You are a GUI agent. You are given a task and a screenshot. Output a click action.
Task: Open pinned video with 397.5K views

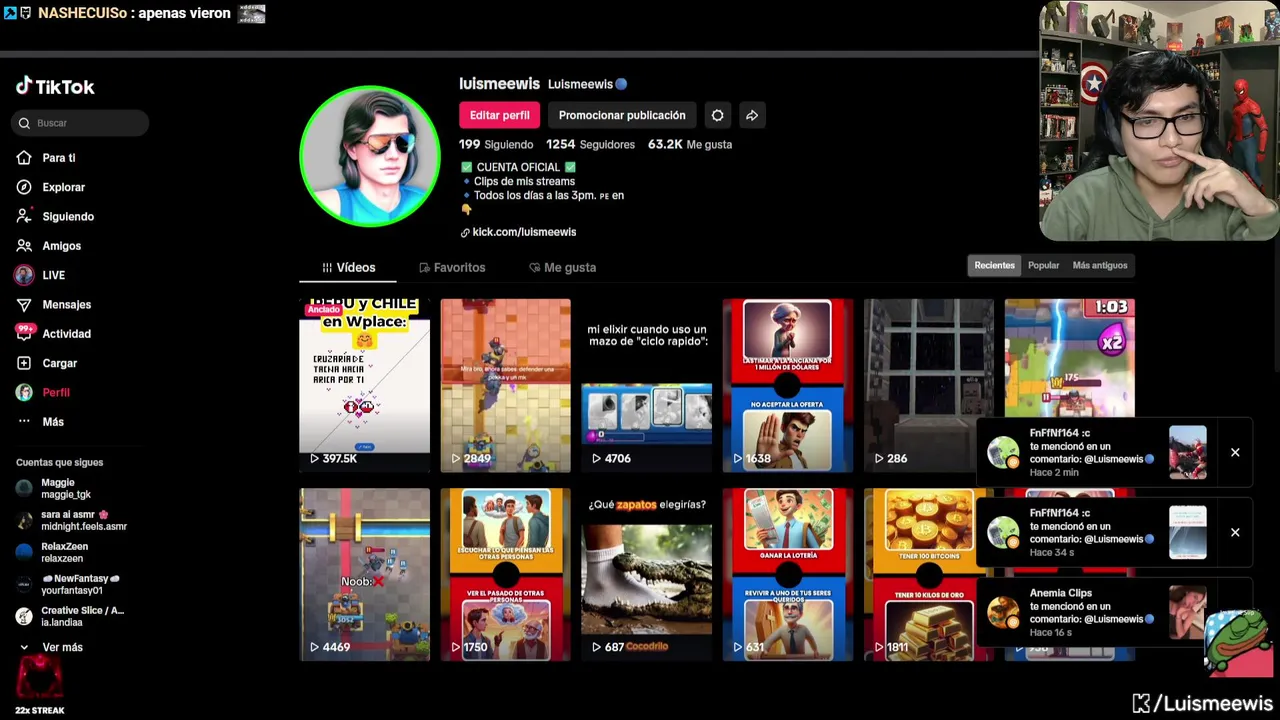click(x=364, y=385)
